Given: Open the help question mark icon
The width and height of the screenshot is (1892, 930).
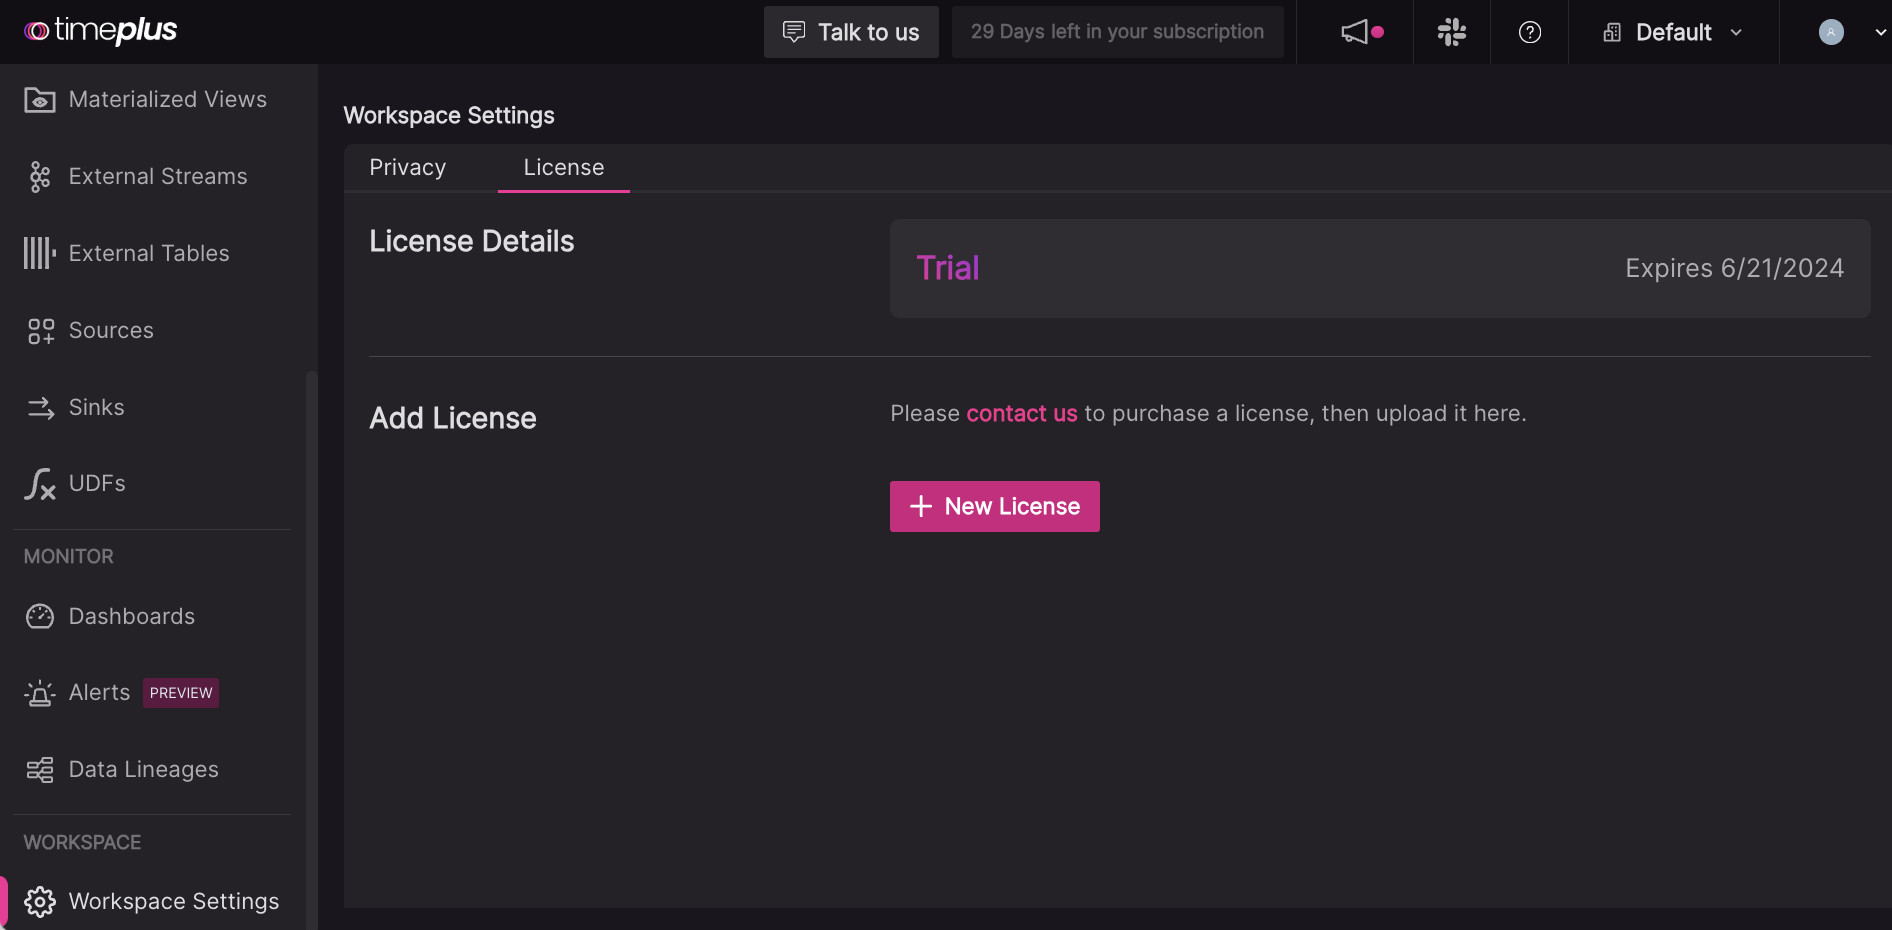Looking at the screenshot, I should click(x=1529, y=32).
